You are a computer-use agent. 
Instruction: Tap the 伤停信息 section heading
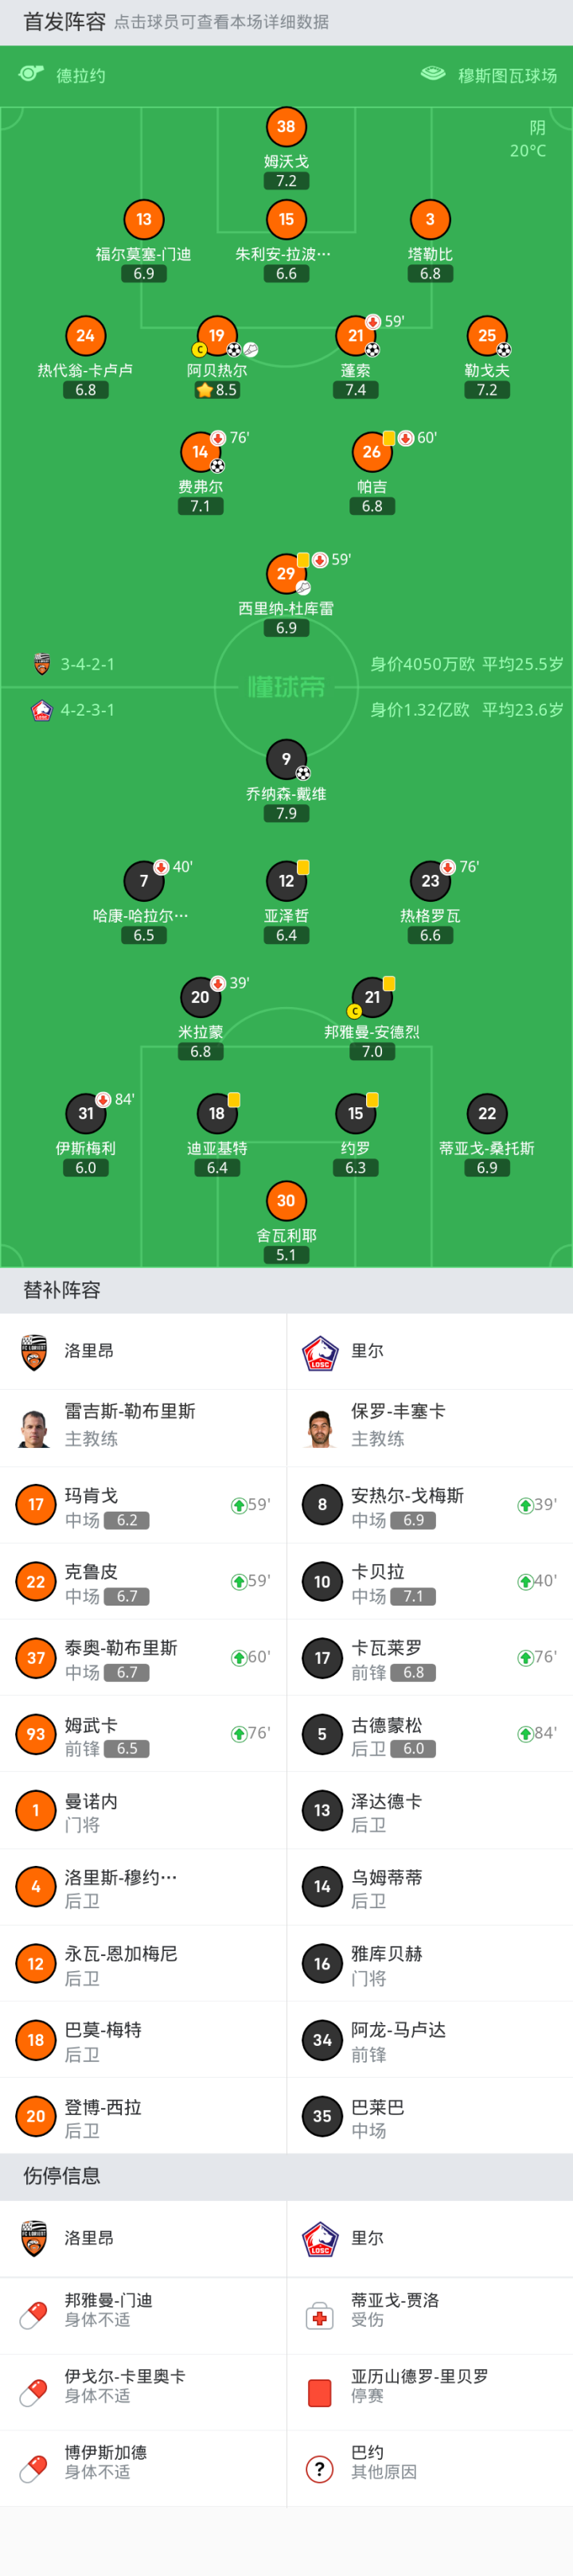[x=62, y=2176]
